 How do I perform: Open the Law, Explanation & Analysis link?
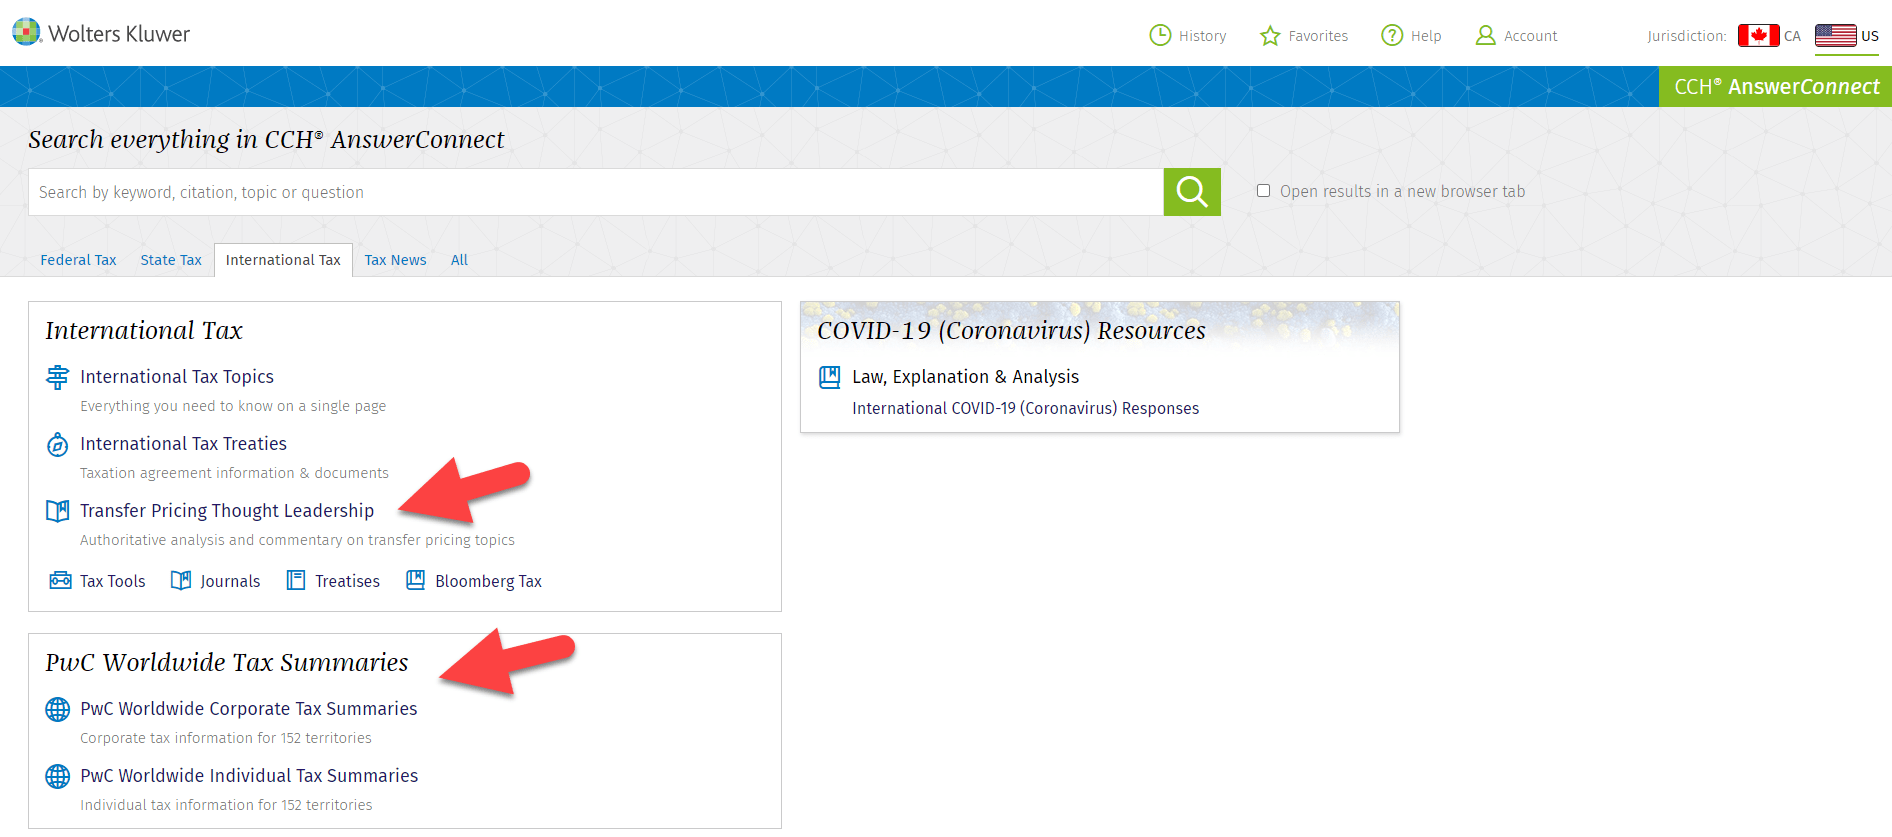965,377
